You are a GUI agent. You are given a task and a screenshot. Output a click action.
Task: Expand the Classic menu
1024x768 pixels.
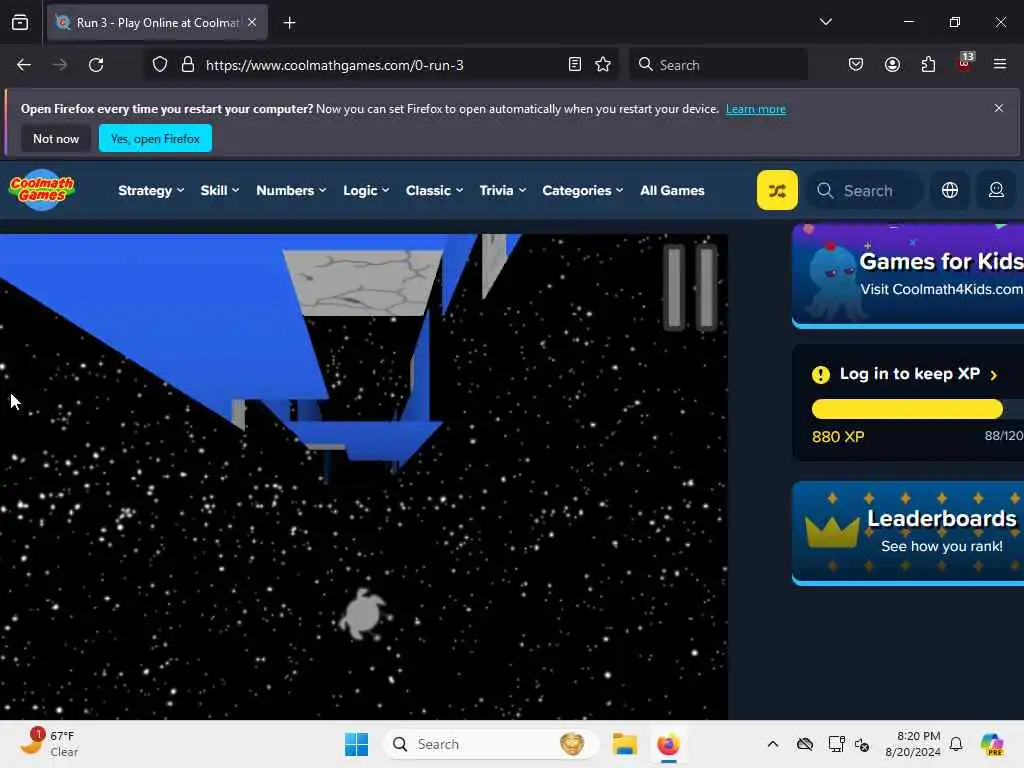tap(434, 191)
